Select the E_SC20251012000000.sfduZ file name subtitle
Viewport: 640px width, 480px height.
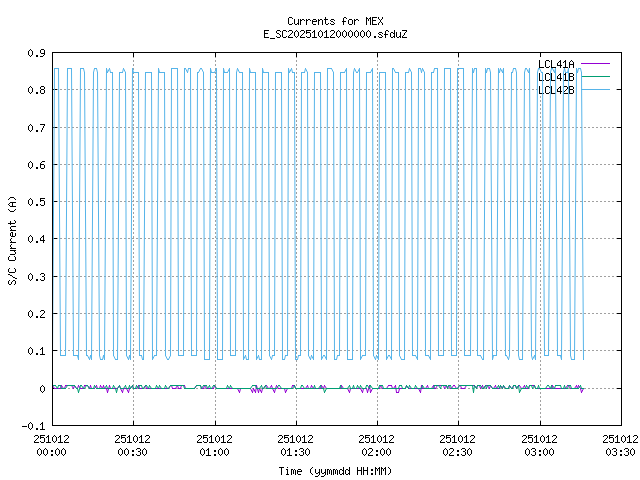pos(335,34)
